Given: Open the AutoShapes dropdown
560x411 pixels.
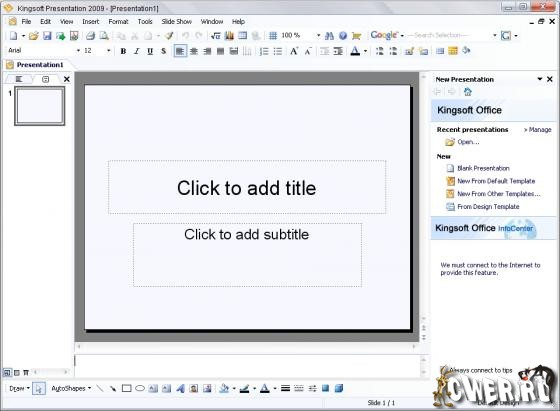Looking at the screenshot, I should click(x=71, y=388).
